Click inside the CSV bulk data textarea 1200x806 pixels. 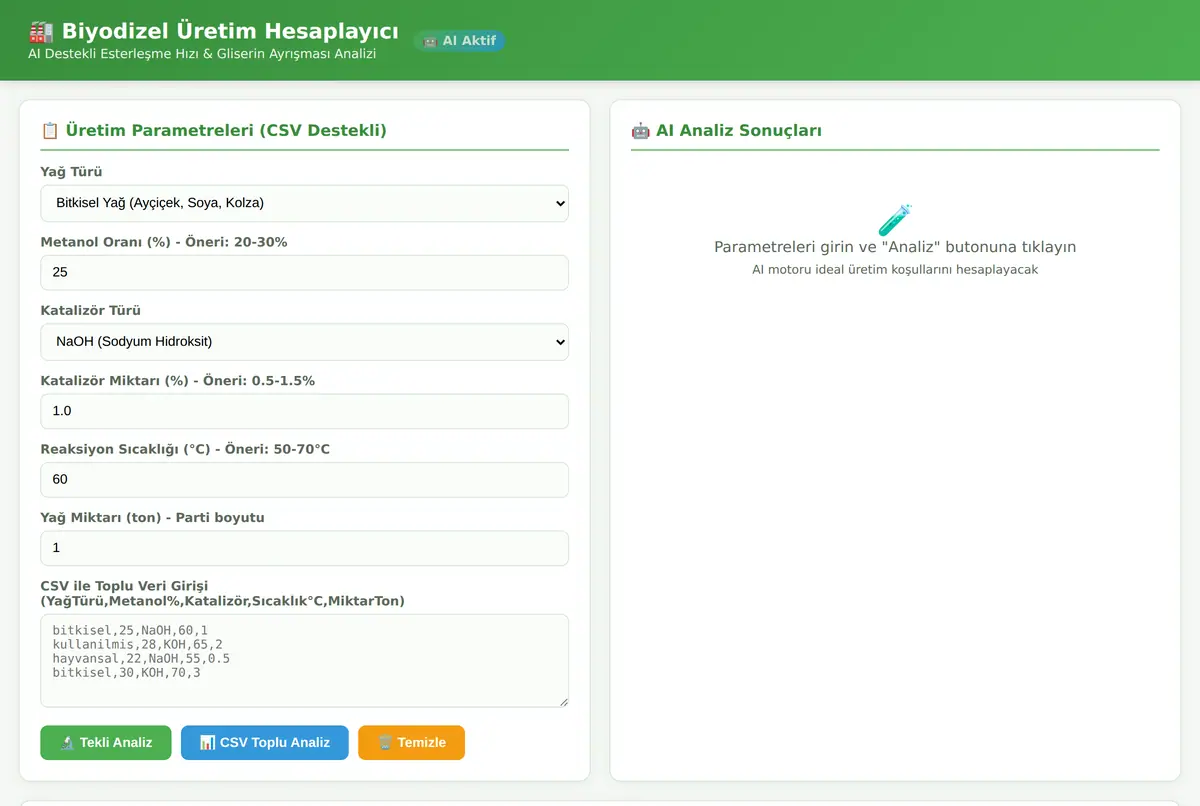tap(305, 661)
